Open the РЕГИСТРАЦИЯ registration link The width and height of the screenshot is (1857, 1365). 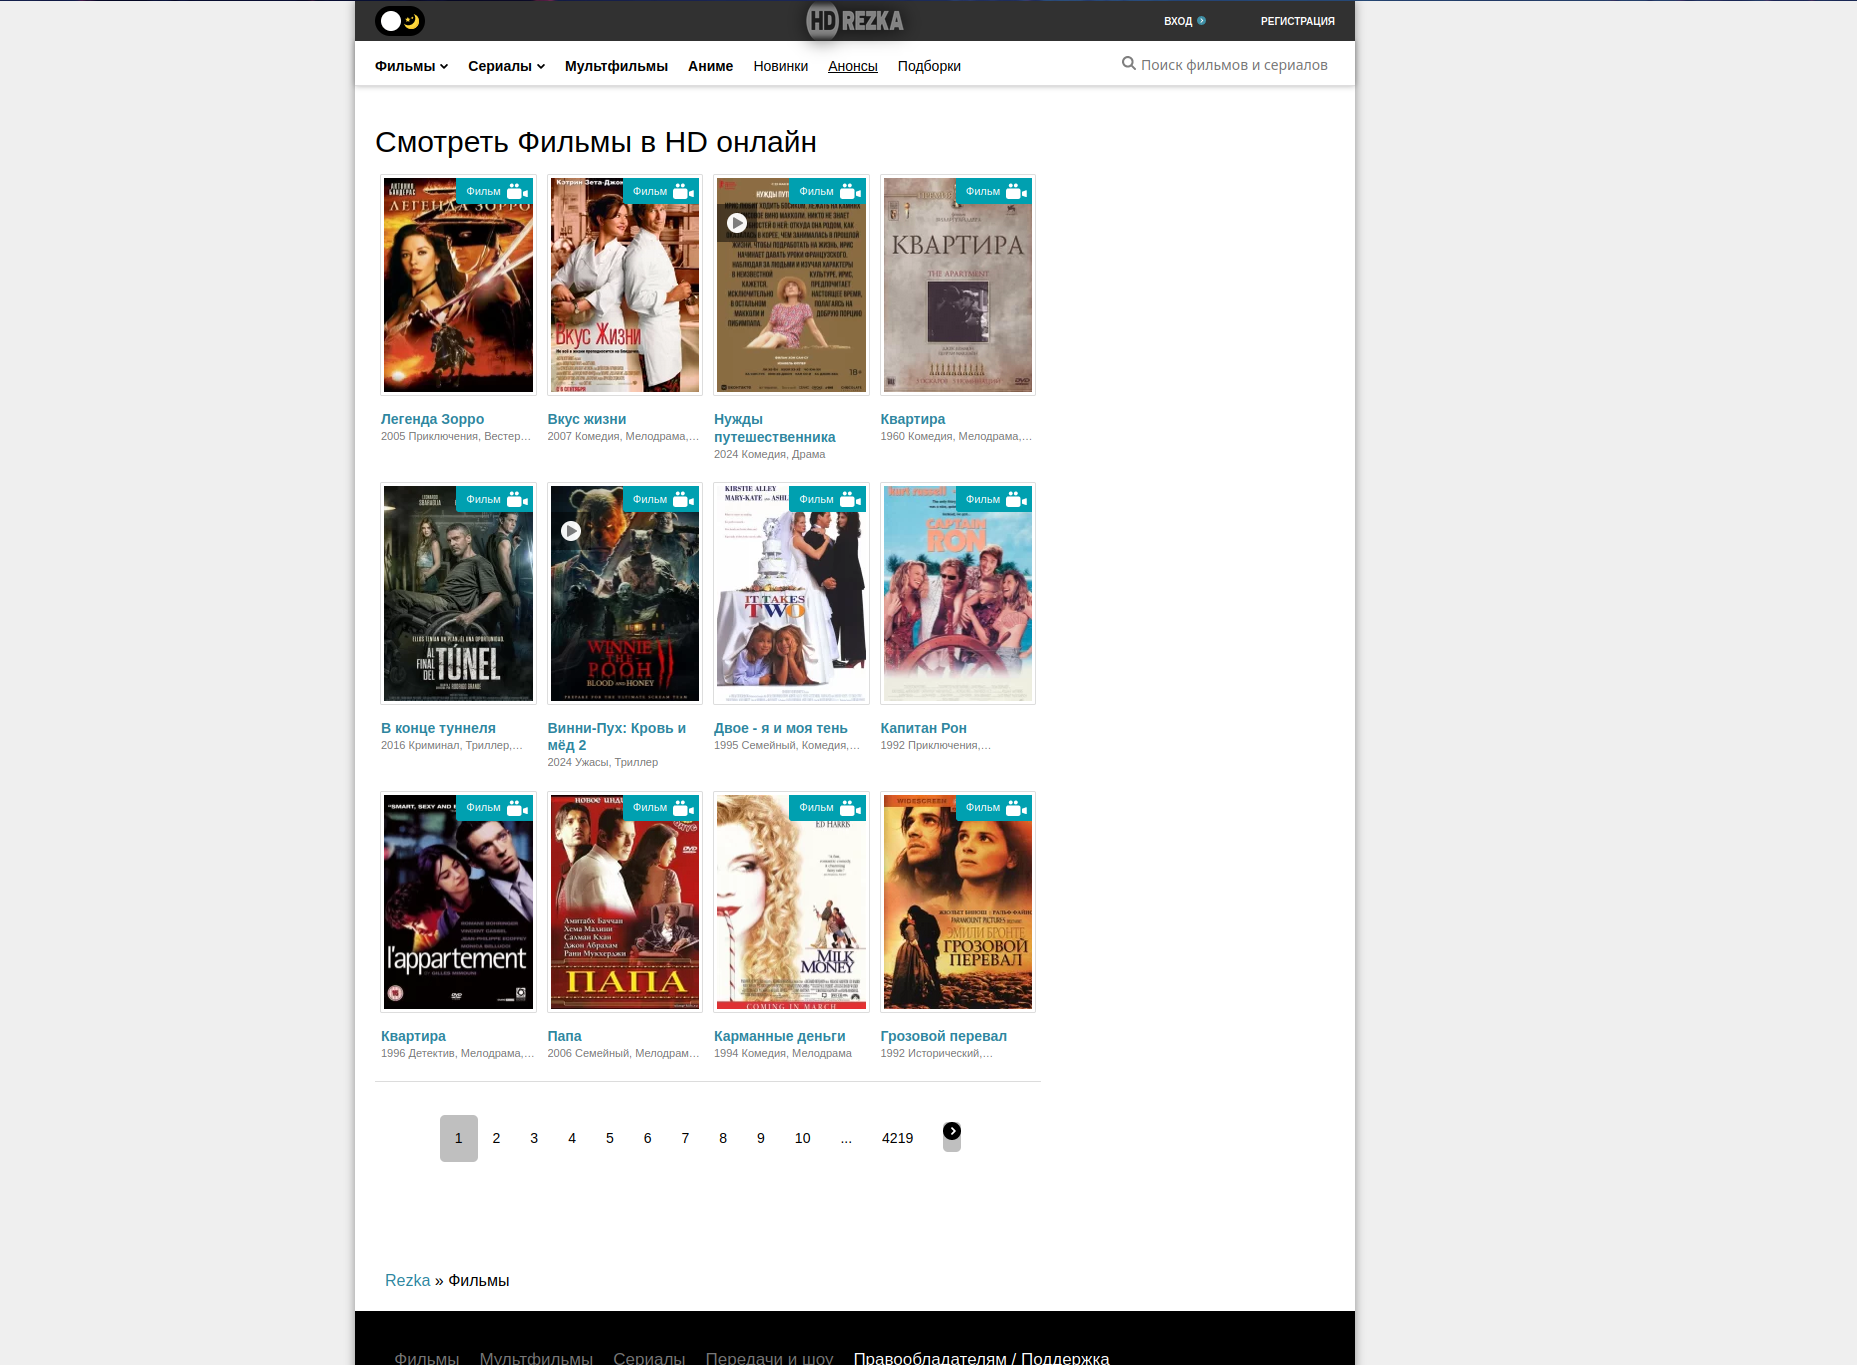[1297, 21]
